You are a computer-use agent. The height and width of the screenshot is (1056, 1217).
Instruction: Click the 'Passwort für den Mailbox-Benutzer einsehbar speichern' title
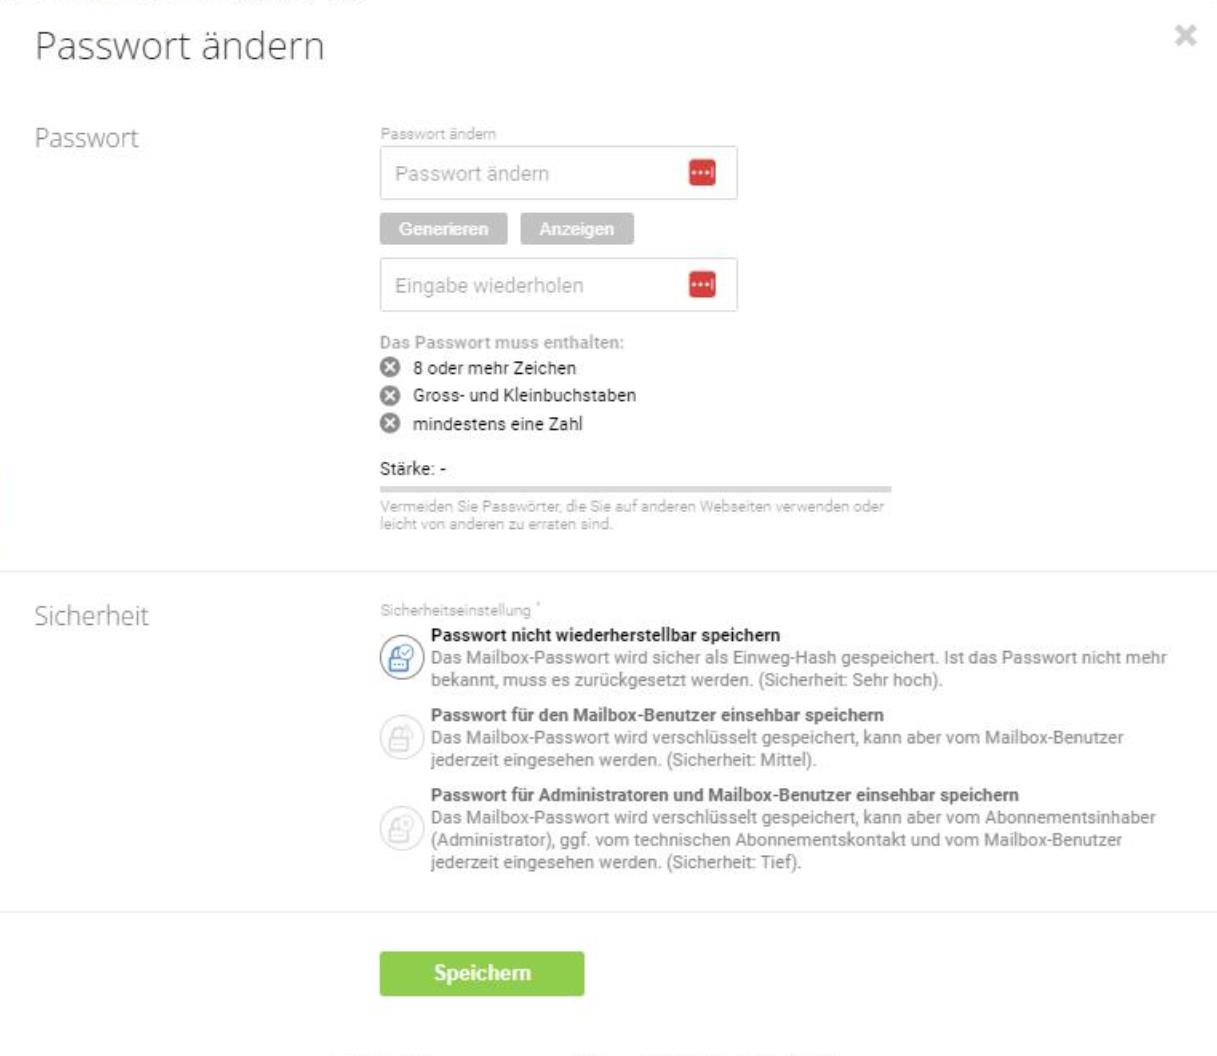(x=657, y=715)
